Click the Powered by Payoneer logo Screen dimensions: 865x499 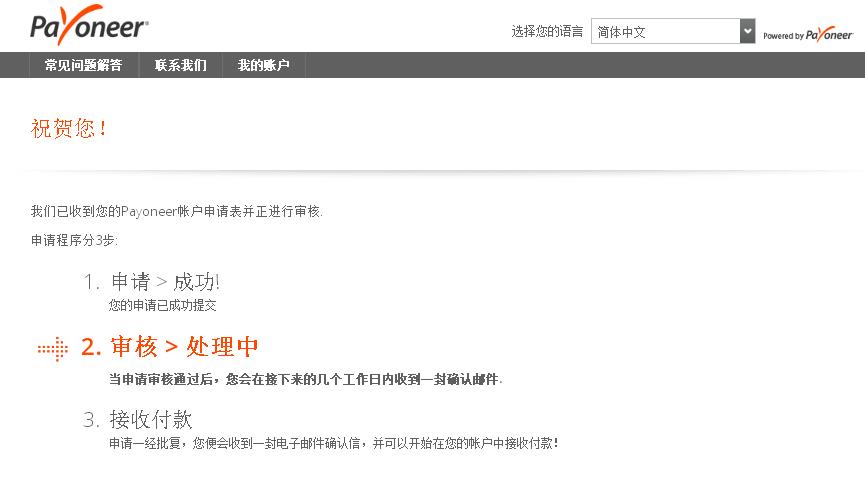coord(808,35)
